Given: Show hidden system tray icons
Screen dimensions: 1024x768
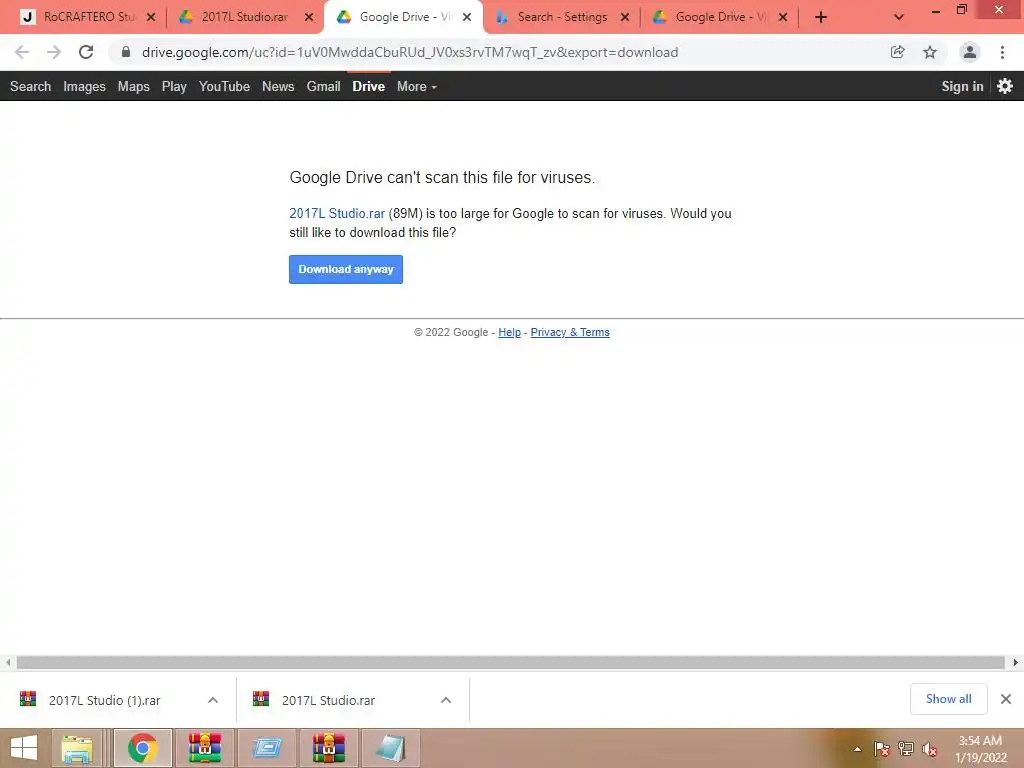Looking at the screenshot, I should click(x=857, y=749).
